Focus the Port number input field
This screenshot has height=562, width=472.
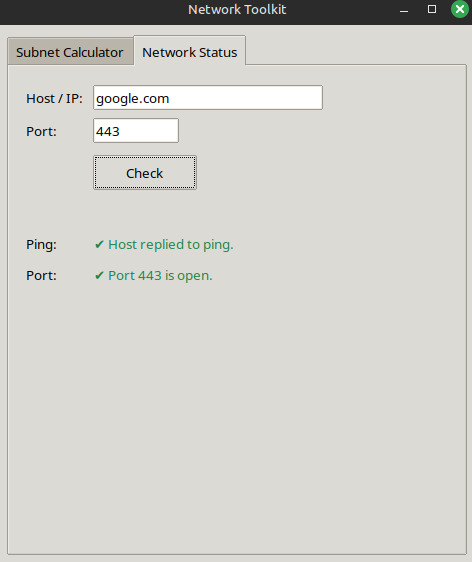[x=136, y=130]
